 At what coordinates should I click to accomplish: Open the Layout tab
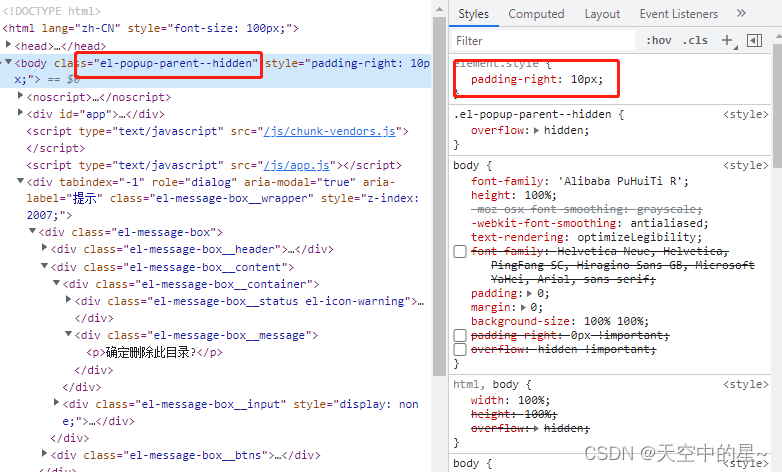[x=602, y=14]
